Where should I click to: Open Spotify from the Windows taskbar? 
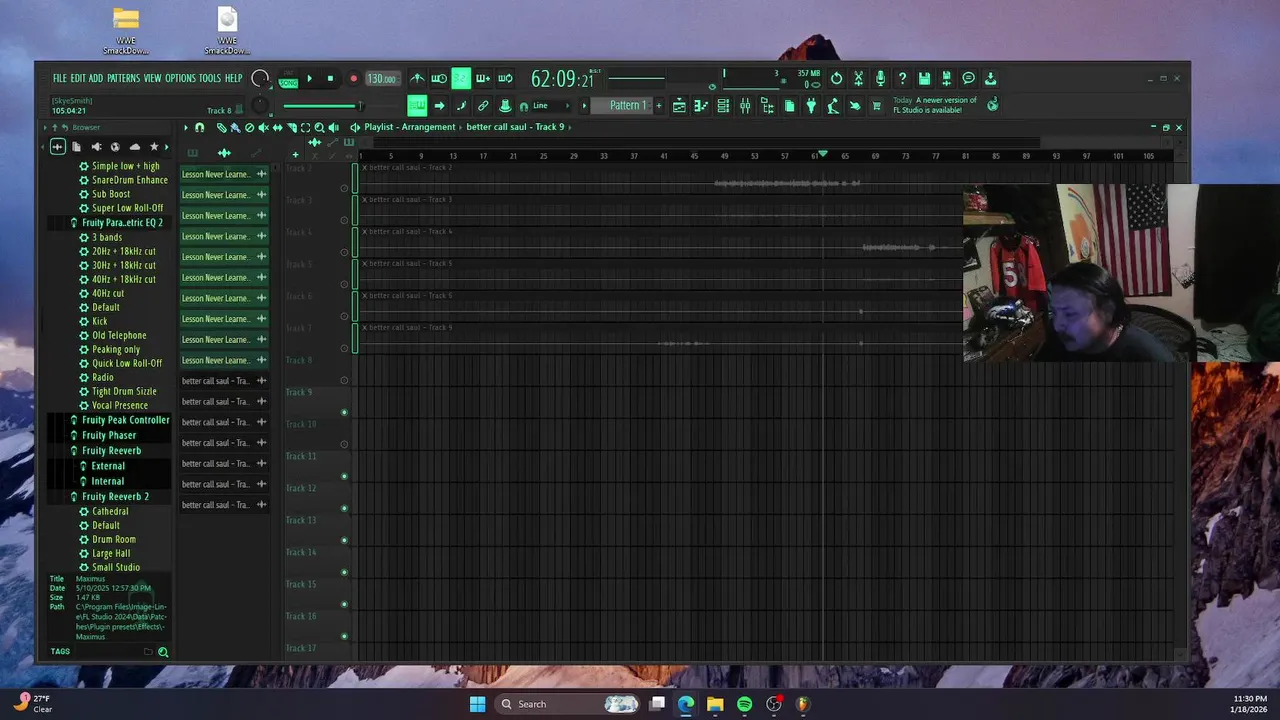pyautogui.click(x=744, y=704)
